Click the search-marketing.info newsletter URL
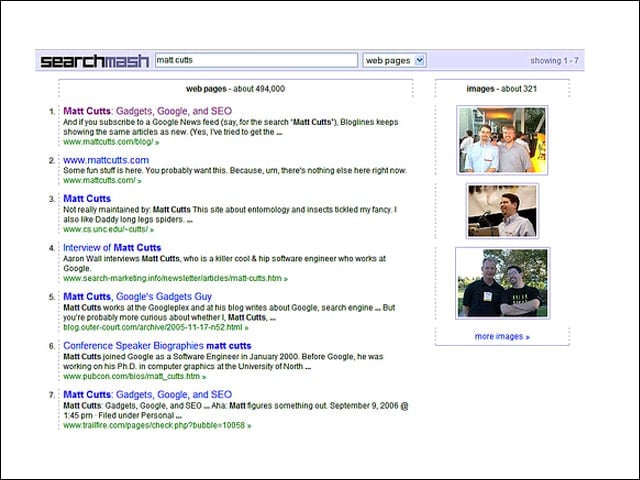The width and height of the screenshot is (640, 480). (175, 278)
